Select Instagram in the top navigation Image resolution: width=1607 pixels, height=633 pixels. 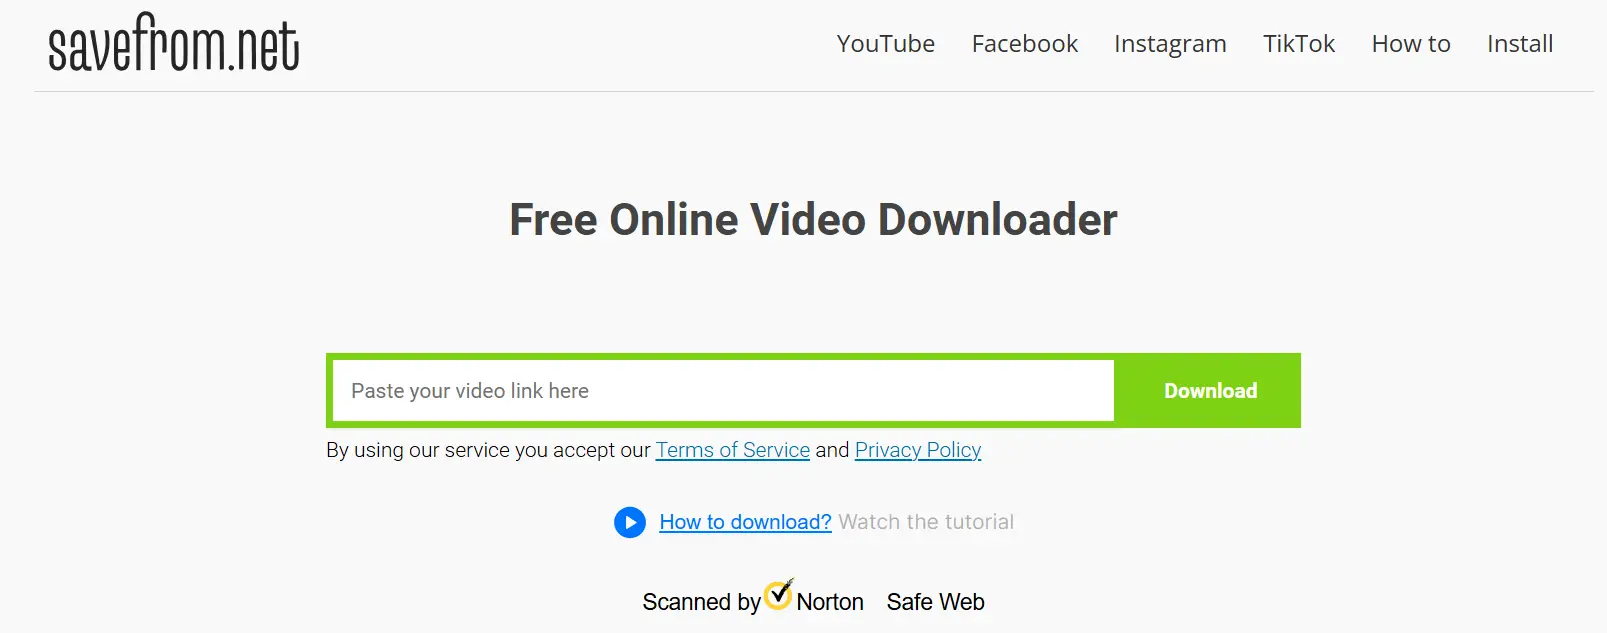tap(1170, 45)
